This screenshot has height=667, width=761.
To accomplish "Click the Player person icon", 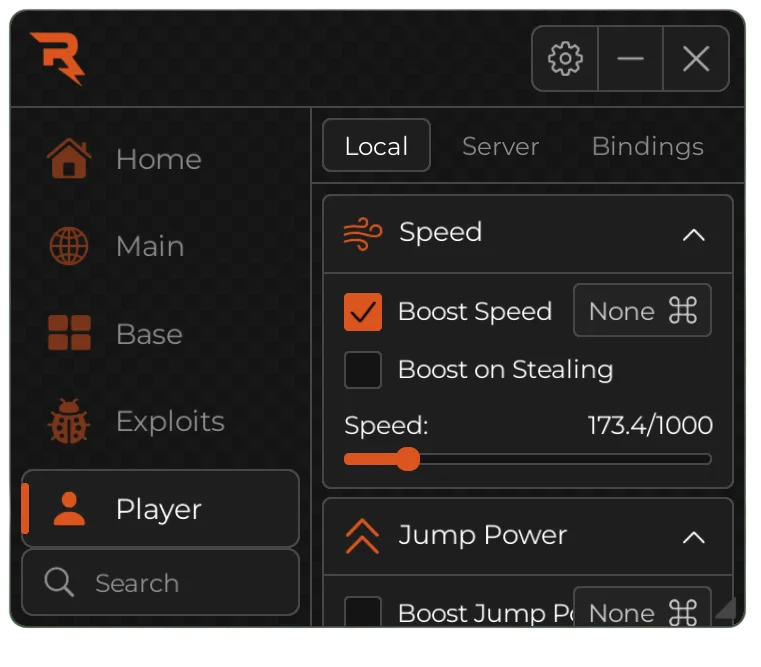I will [x=69, y=509].
